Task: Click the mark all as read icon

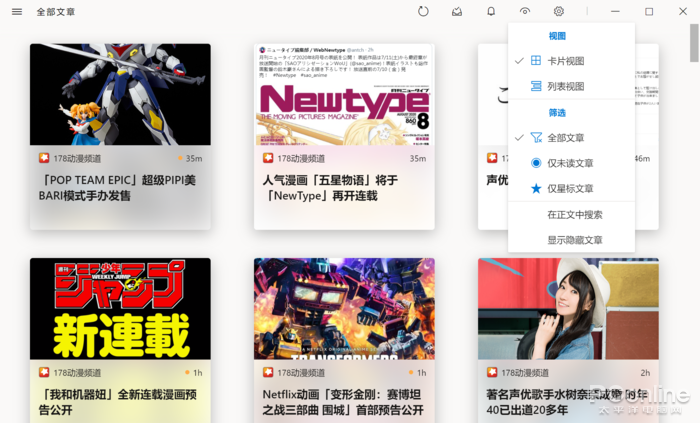Action: click(457, 12)
